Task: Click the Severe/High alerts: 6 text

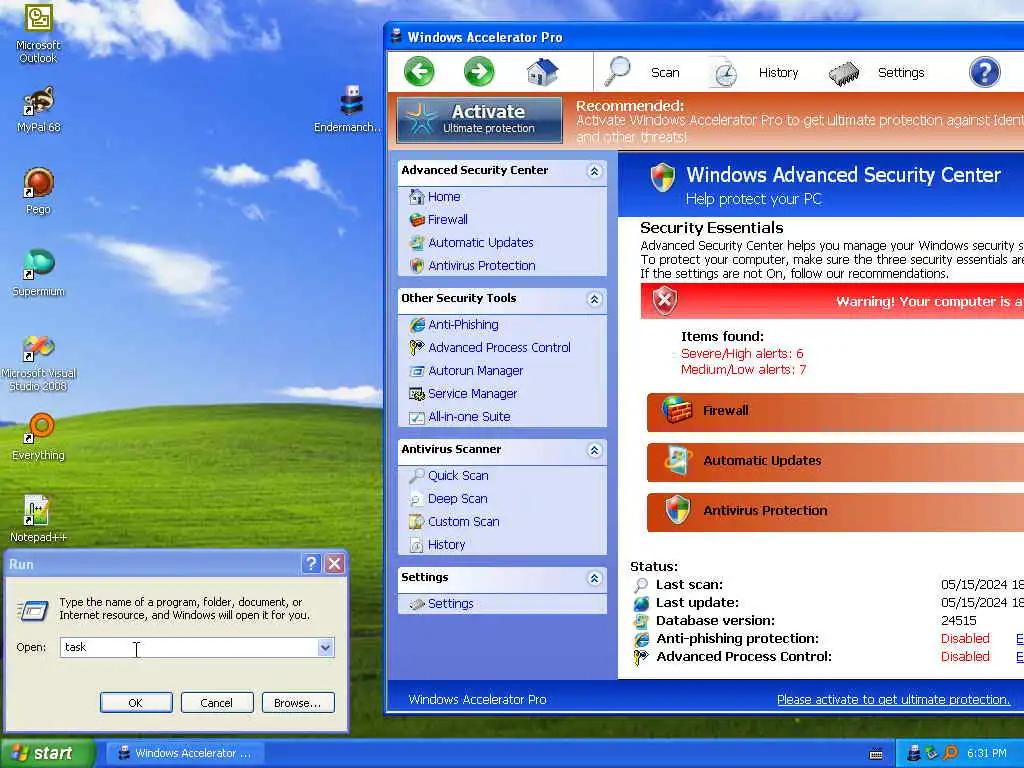Action: pos(742,353)
